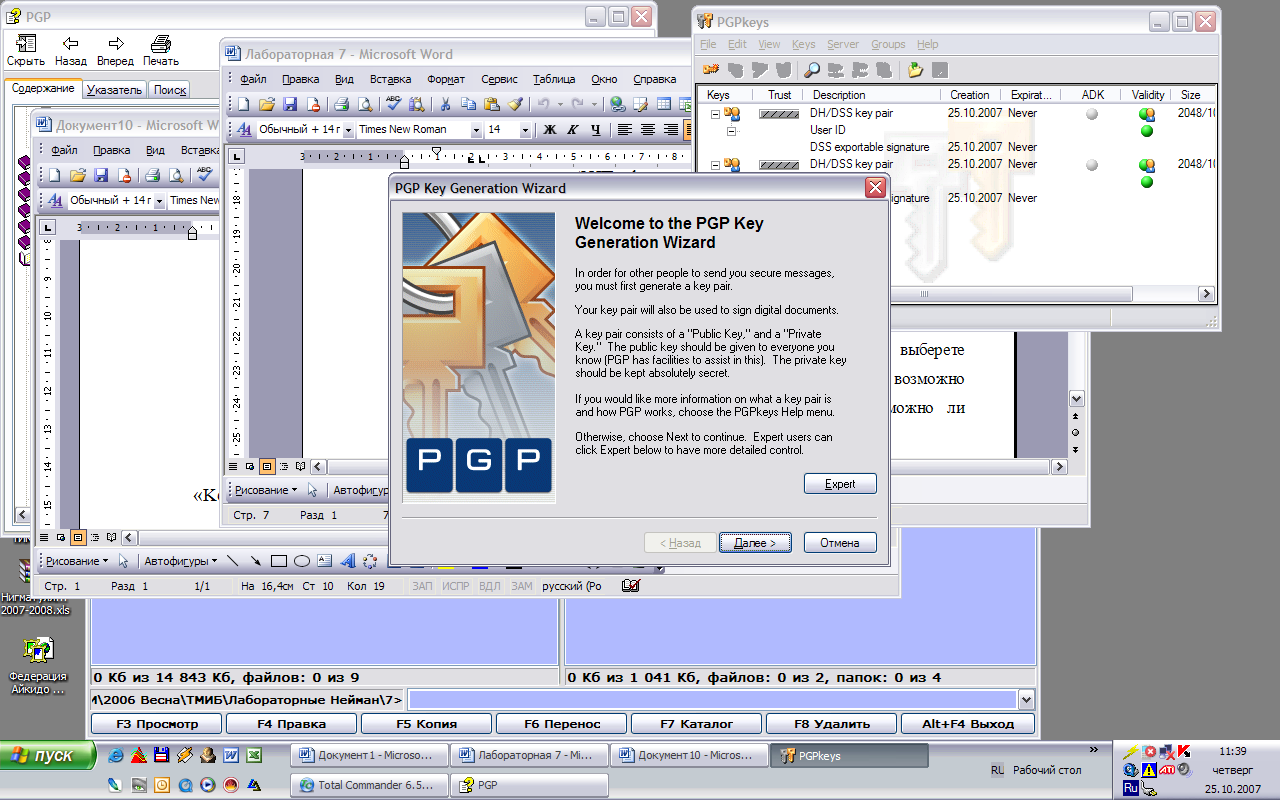Viewport: 1280px width, 800px height.
Task: Collapse the second DH/DSS key pair row
Action: [x=715, y=165]
